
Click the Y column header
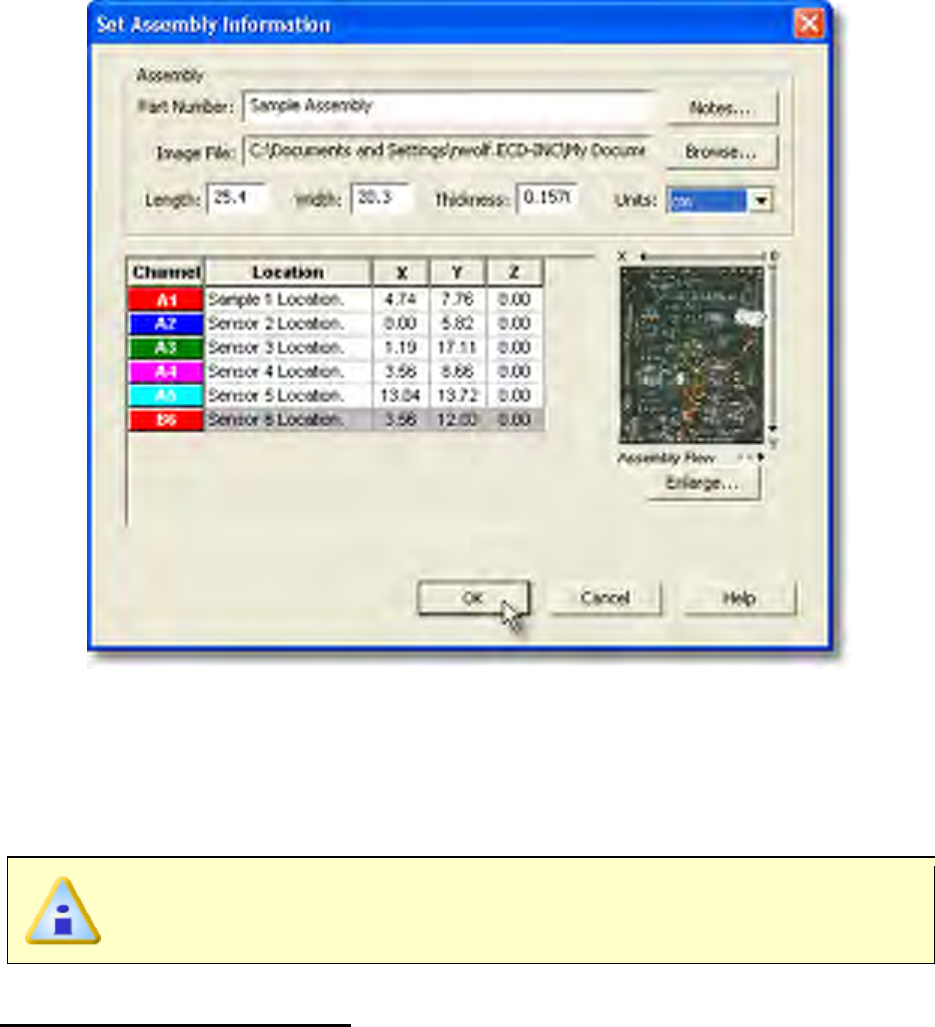pyautogui.click(x=458, y=272)
